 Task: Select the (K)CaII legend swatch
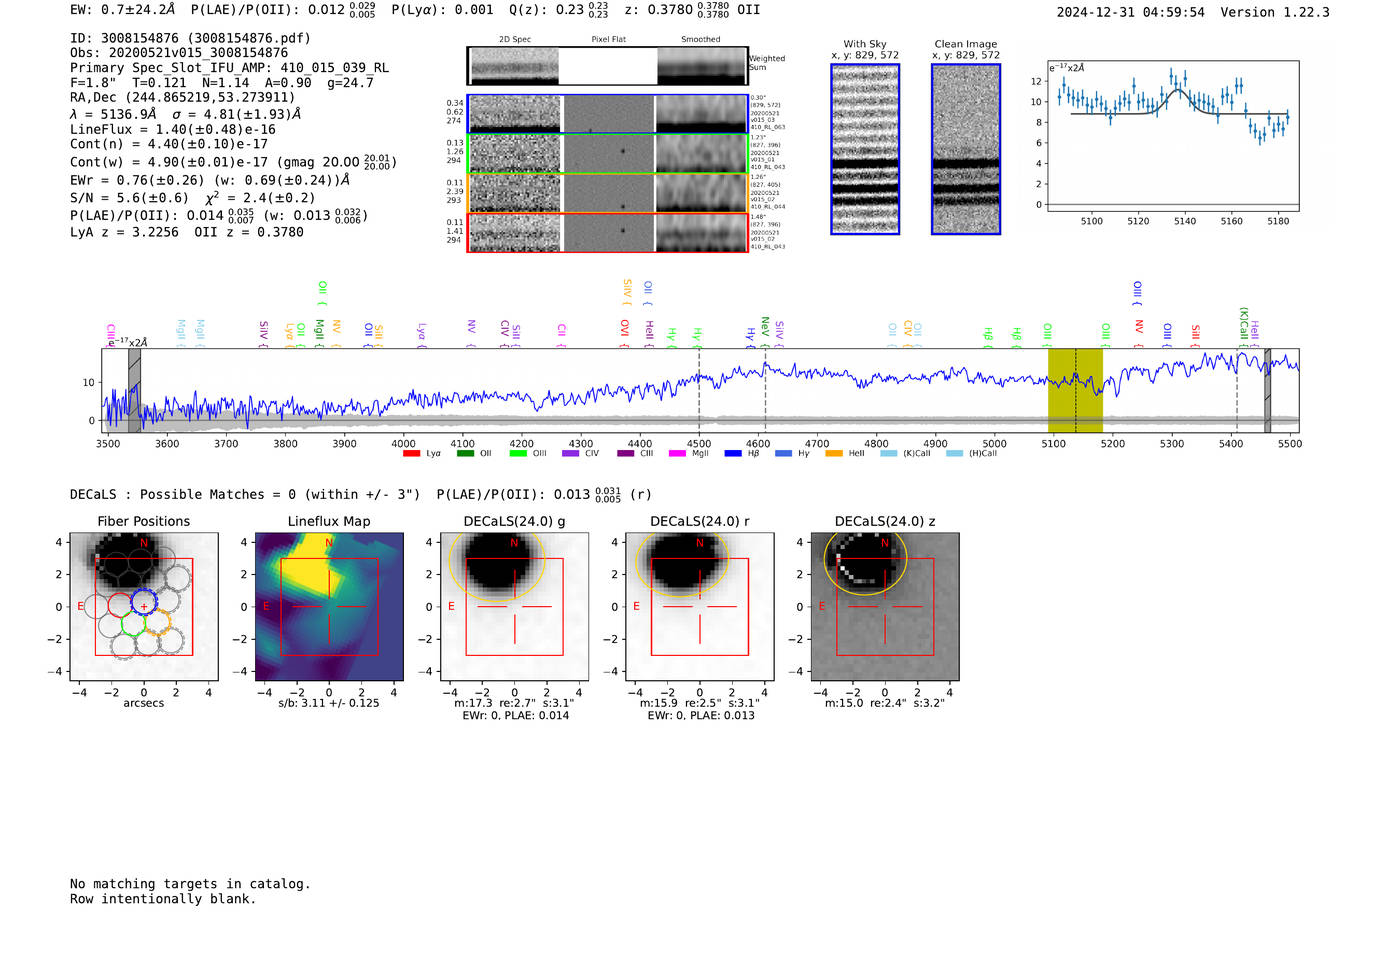tap(888, 454)
